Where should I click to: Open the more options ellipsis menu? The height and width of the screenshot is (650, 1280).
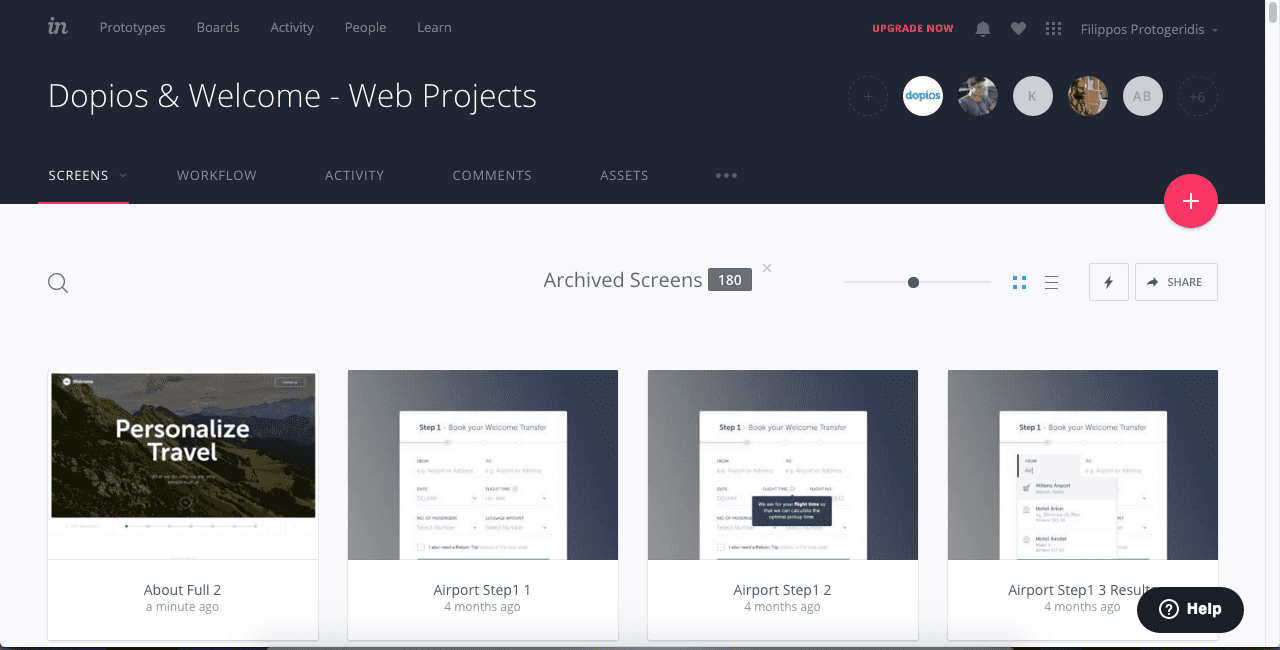[726, 176]
